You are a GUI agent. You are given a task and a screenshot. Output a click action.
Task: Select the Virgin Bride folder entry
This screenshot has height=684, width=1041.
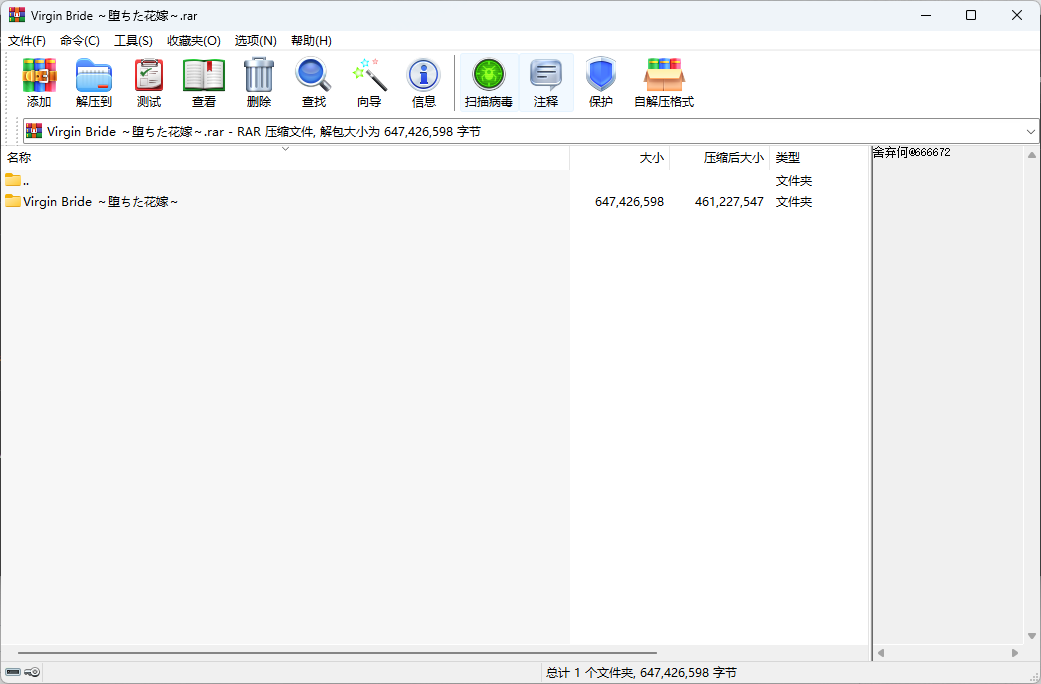(x=100, y=202)
